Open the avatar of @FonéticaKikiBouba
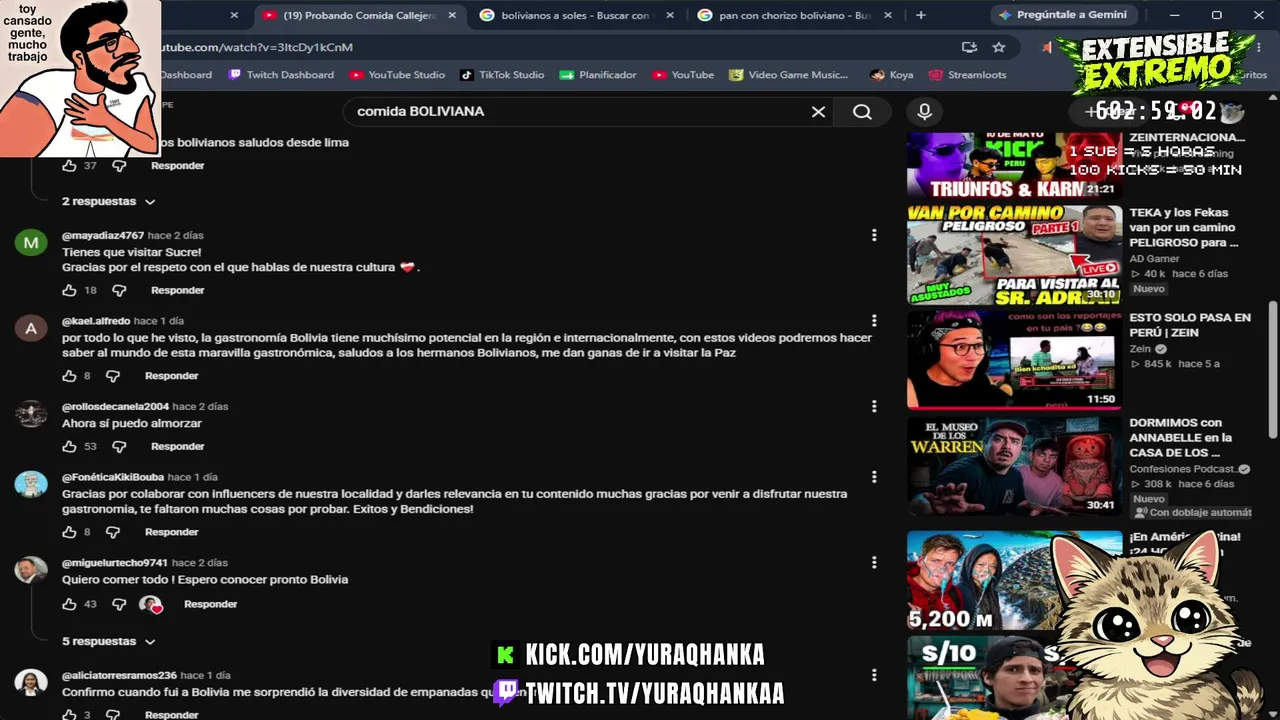 pyautogui.click(x=31, y=484)
